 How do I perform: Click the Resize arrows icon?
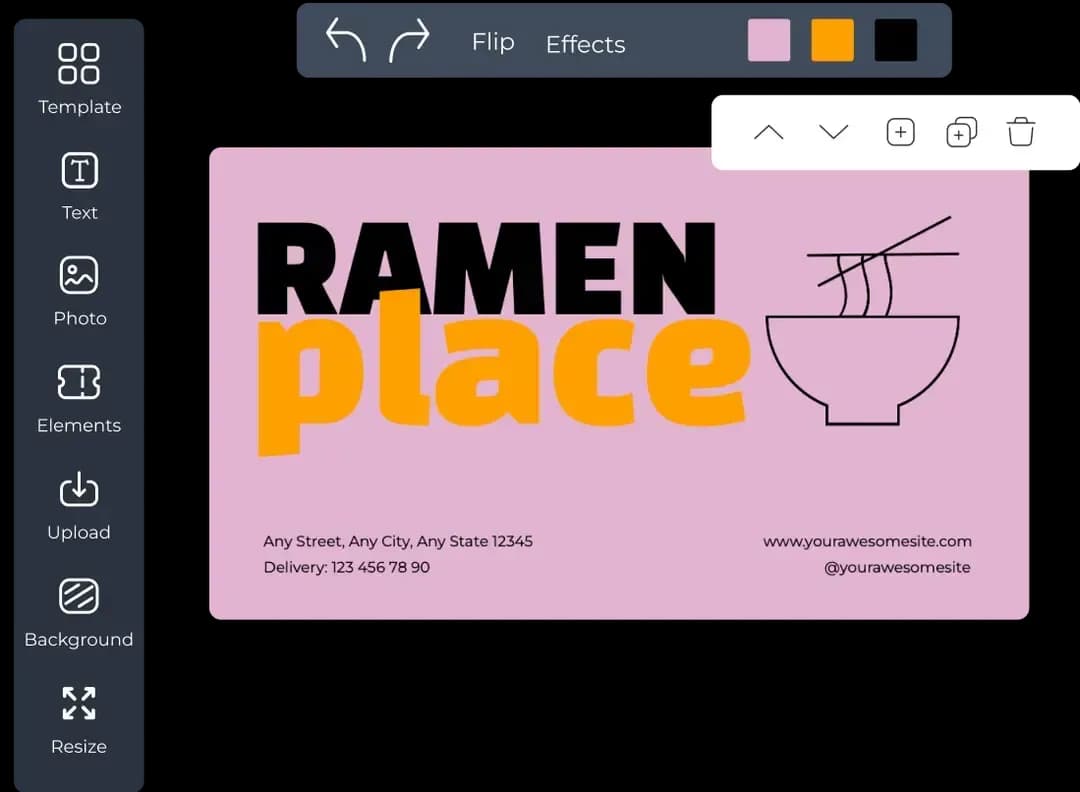79,703
